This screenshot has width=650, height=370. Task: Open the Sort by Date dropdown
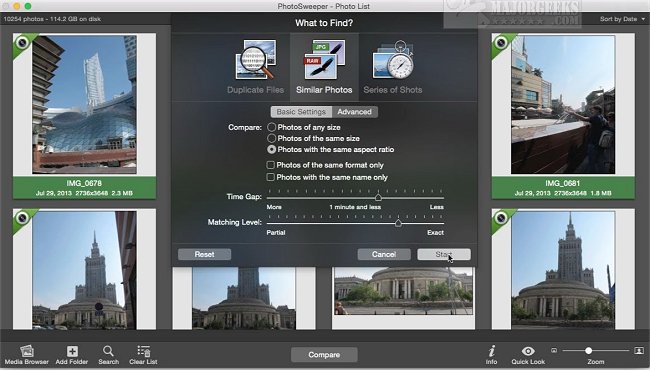tap(622, 19)
